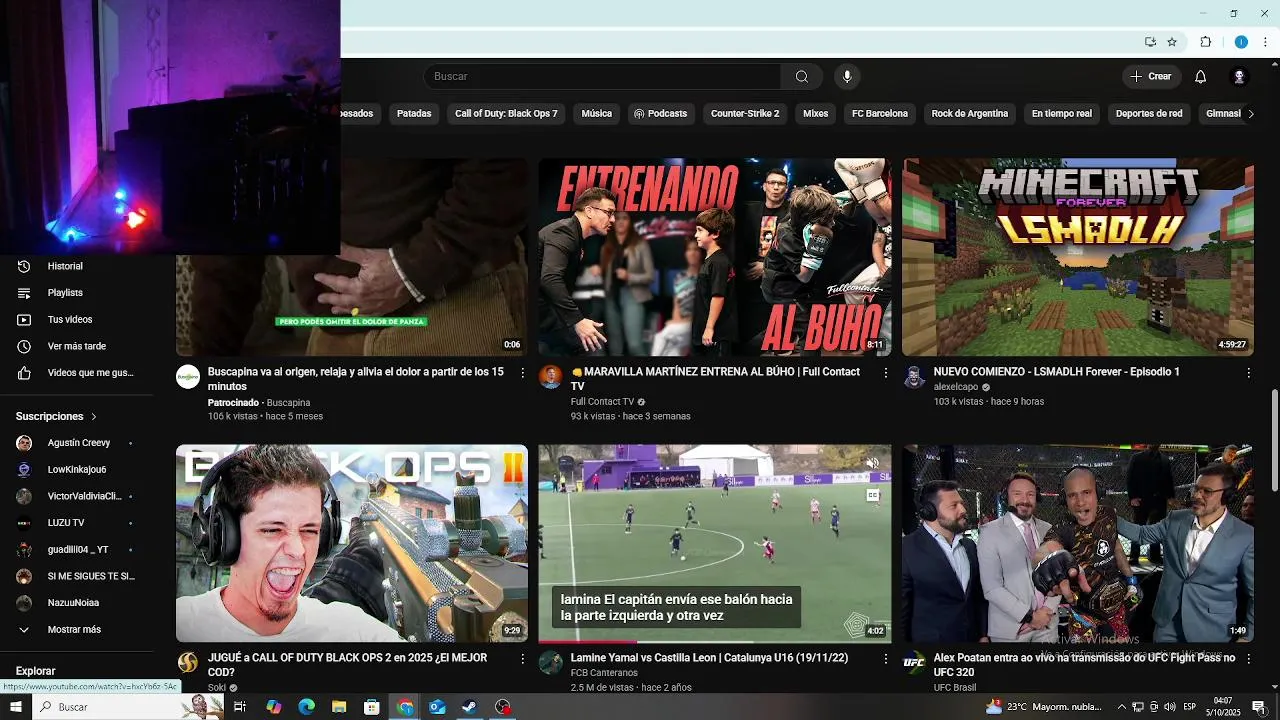Select the En tiempo real chip
Screen dimensions: 1280x720
pyautogui.click(x=1062, y=114)
